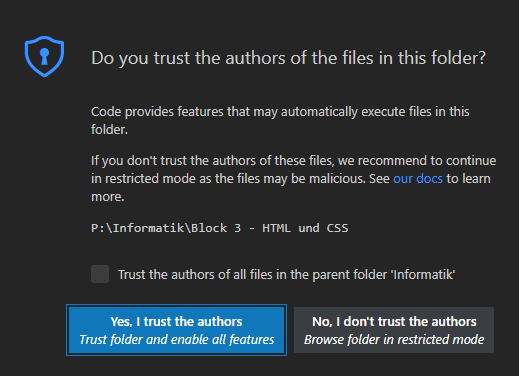519x376 pixels.
Task: Click the 'to learn more' text after link
Action: [x=468, y=179]
